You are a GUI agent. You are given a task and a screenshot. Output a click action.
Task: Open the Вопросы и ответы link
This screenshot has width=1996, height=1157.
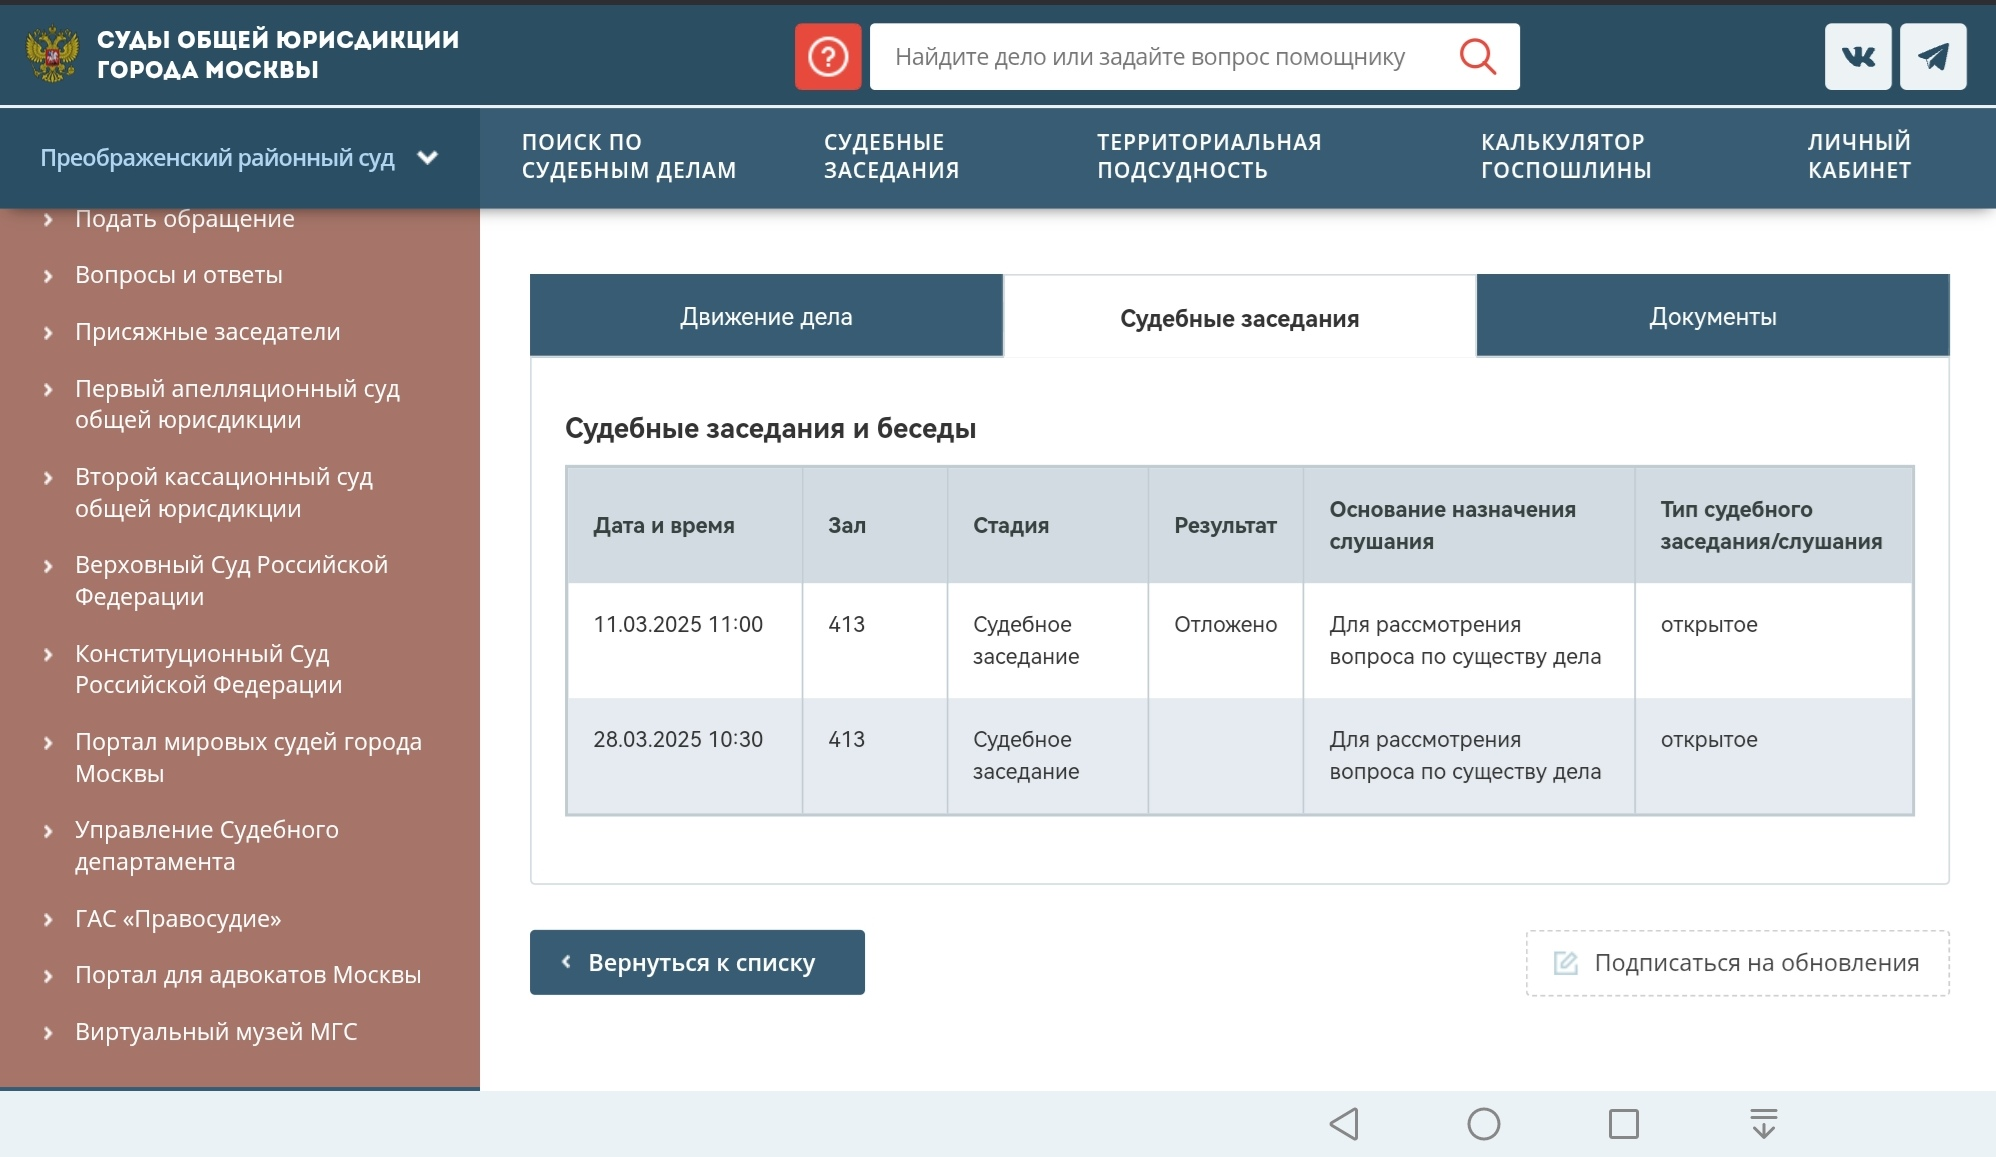tap(179, 275)
